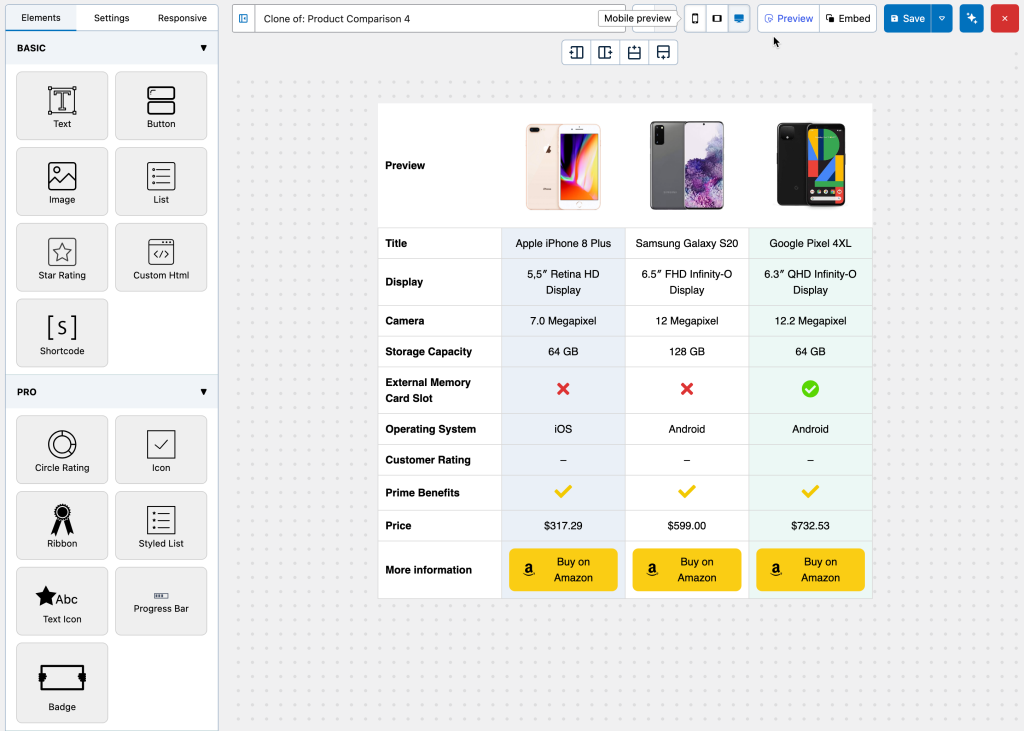Choose the Custom Html element
Viewport: 1024px width, 731px height.
(161, 257)
